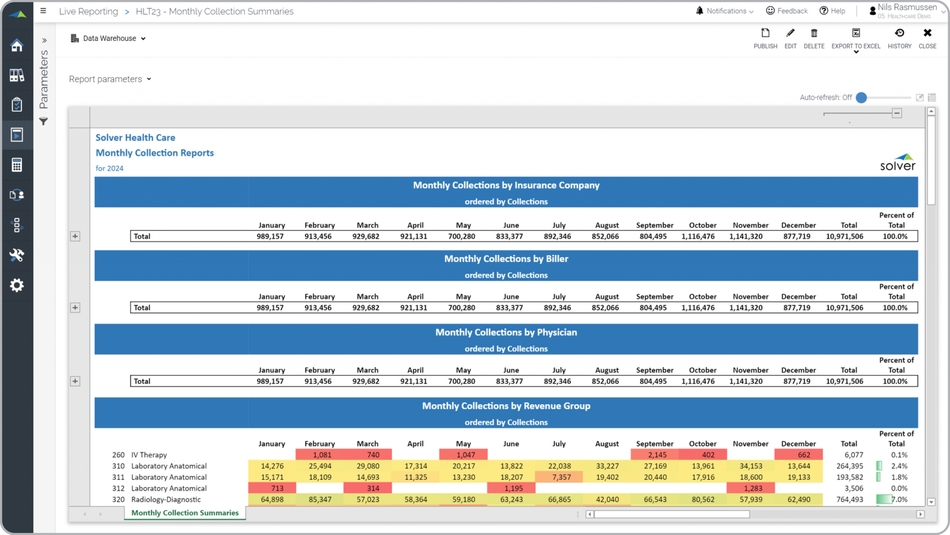This screenshot has height=535, width=950.
Task: Expand the Biller Total row
Action: 75,308
